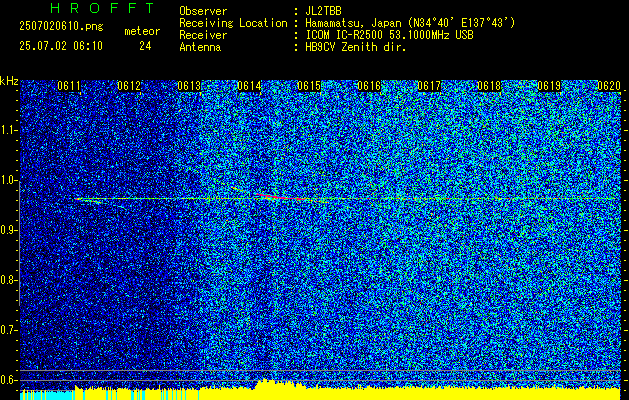This screenshot has height=400, width=629.
Task: Click the 'Observer' field label
Action: 203,11
